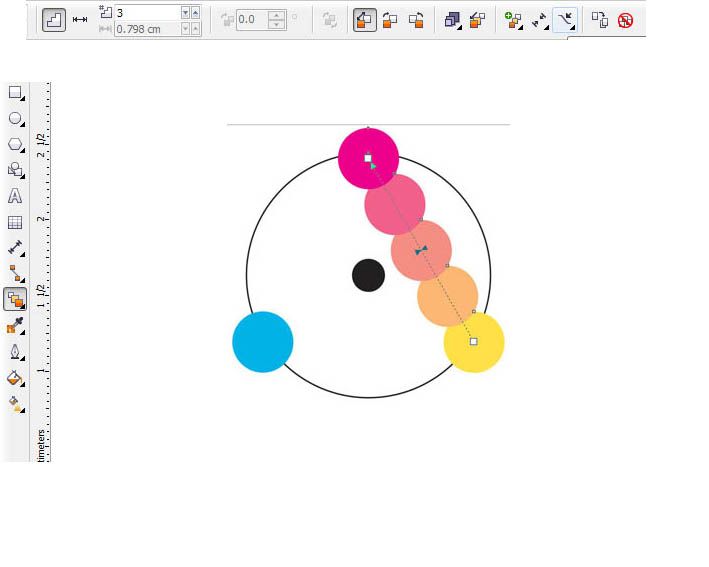Select the Eyedropper tool
The image size is (709, 567).
15,325
